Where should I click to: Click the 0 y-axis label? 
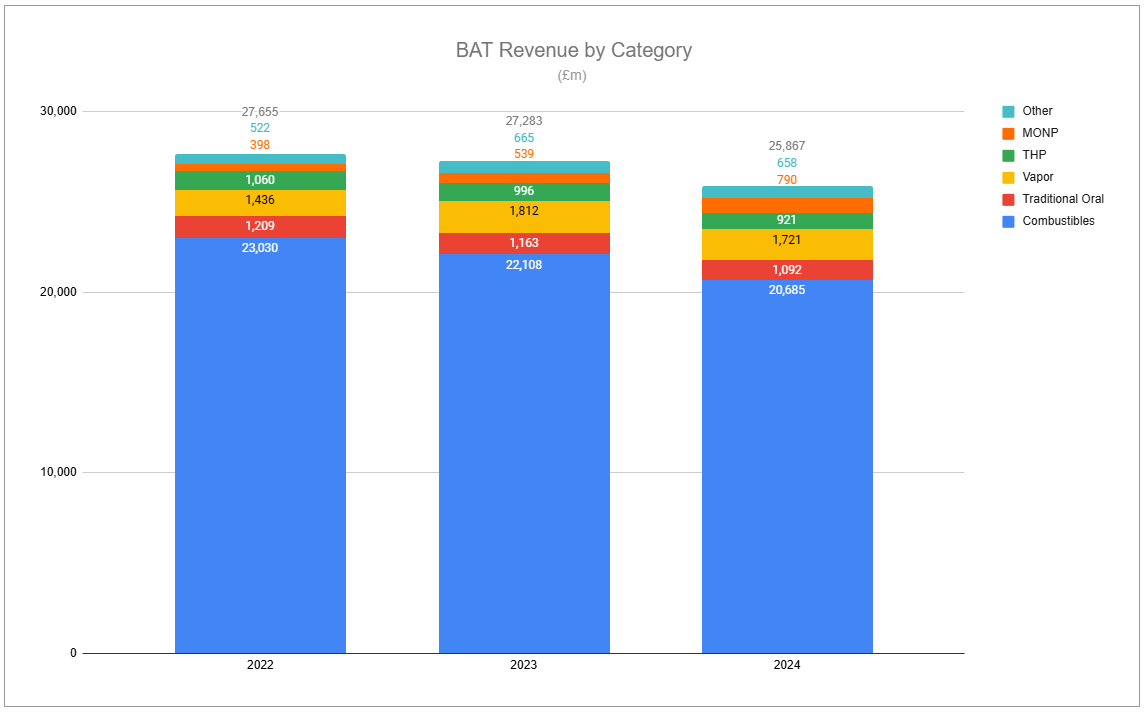point(73,653)
